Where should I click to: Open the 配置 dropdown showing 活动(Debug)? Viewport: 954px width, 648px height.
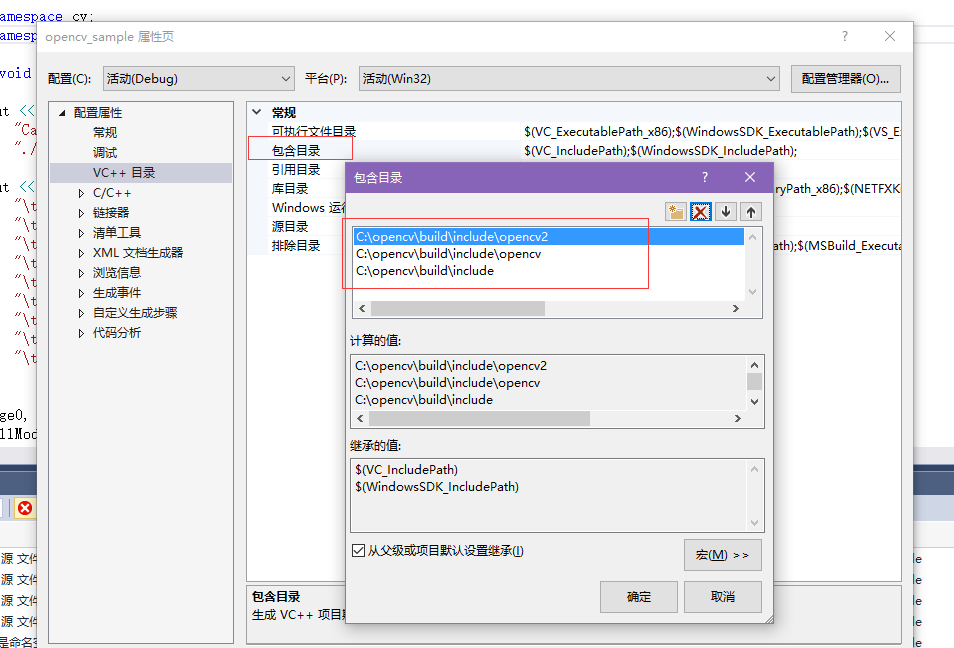tap(198, 79)
